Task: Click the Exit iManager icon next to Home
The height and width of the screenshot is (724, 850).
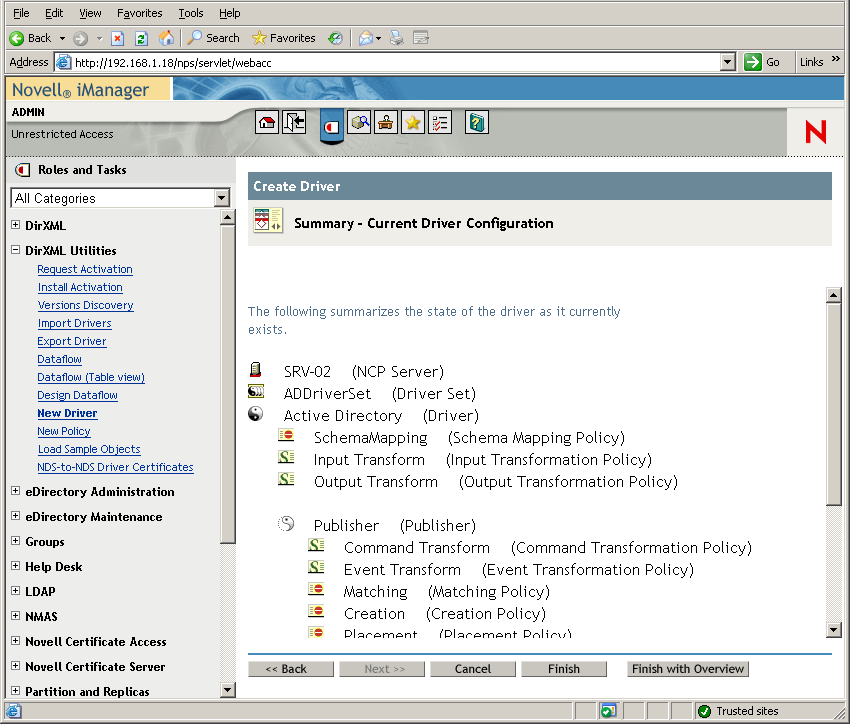Action: pyautogui.click(x=294, y=122)
